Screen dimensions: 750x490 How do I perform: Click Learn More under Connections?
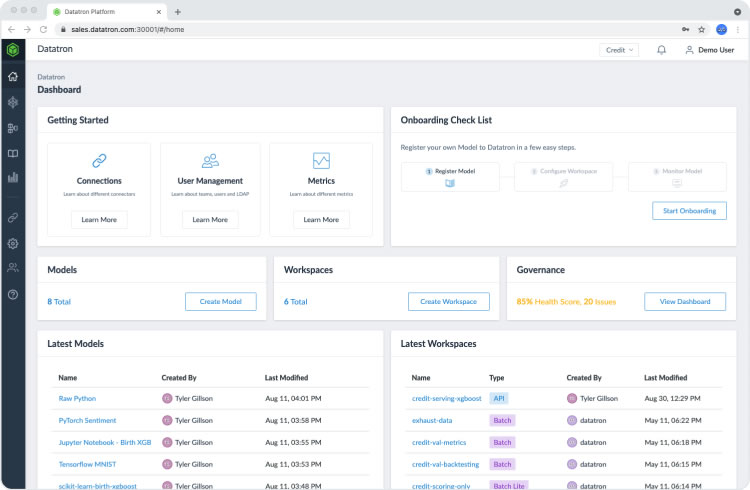(99, 220)
